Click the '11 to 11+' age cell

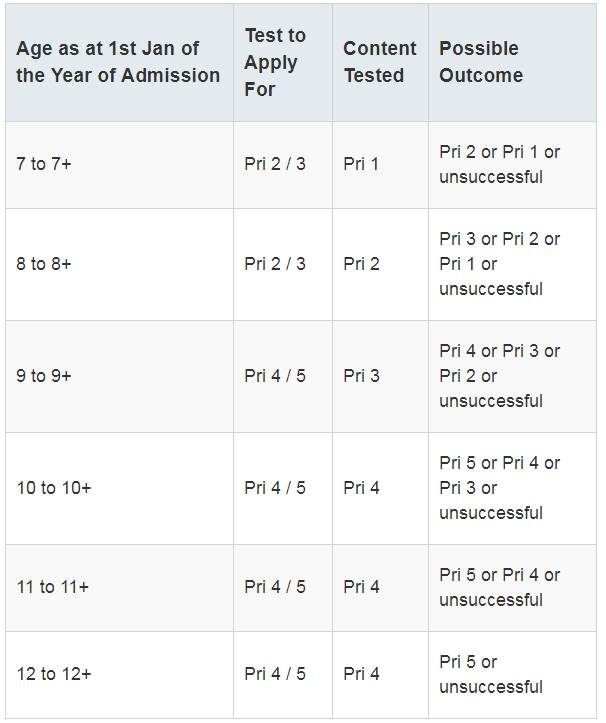click(x=52, y=587)
